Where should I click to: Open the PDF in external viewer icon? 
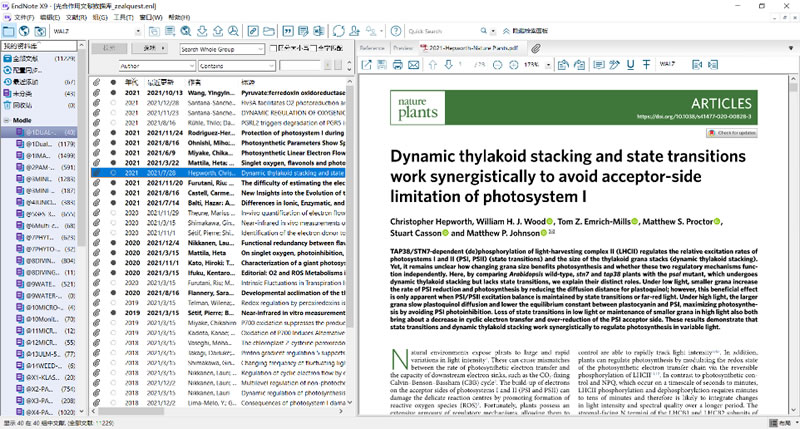tap(367, 65)
